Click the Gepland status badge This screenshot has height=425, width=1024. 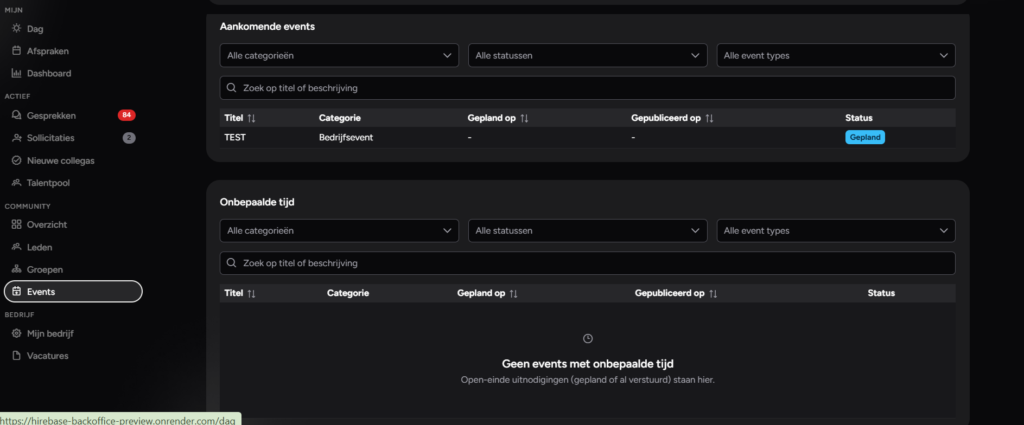[865, 137]
